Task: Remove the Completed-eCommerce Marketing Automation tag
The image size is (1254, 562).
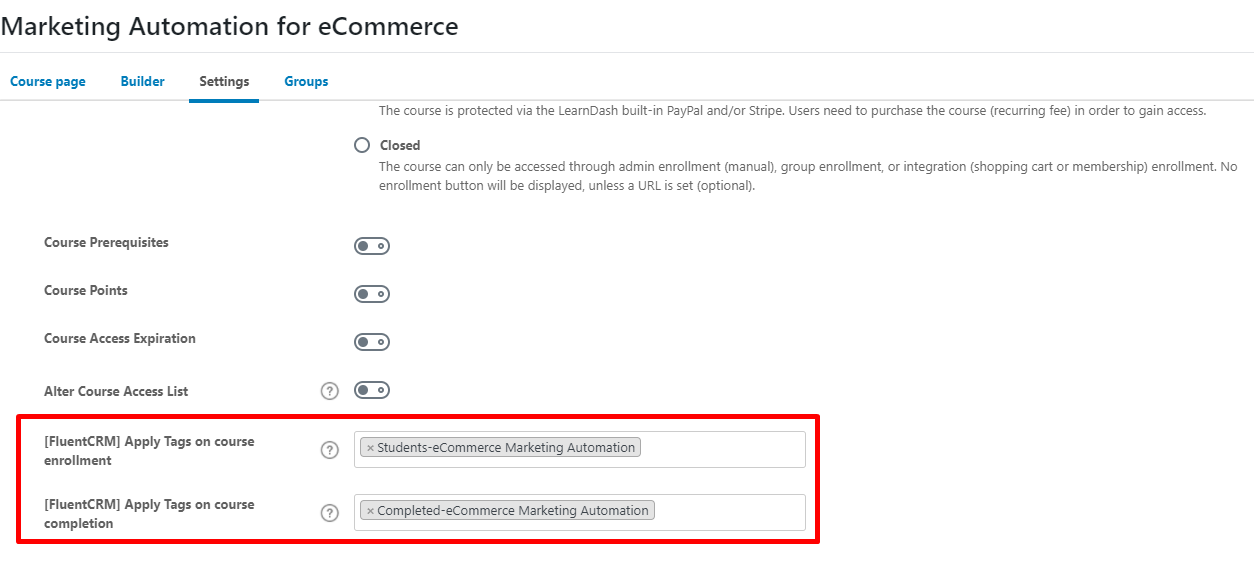Action: (370, 511)
